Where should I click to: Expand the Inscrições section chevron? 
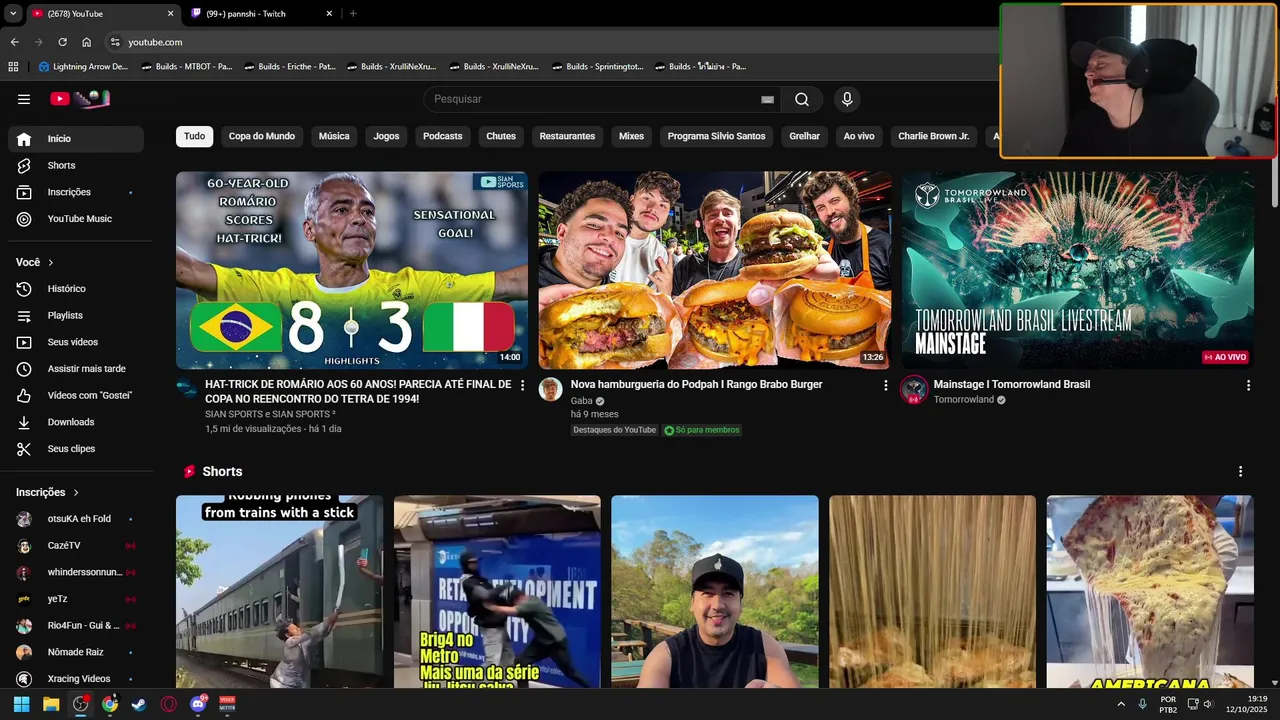pyautogui.click(x=76, y=492)
